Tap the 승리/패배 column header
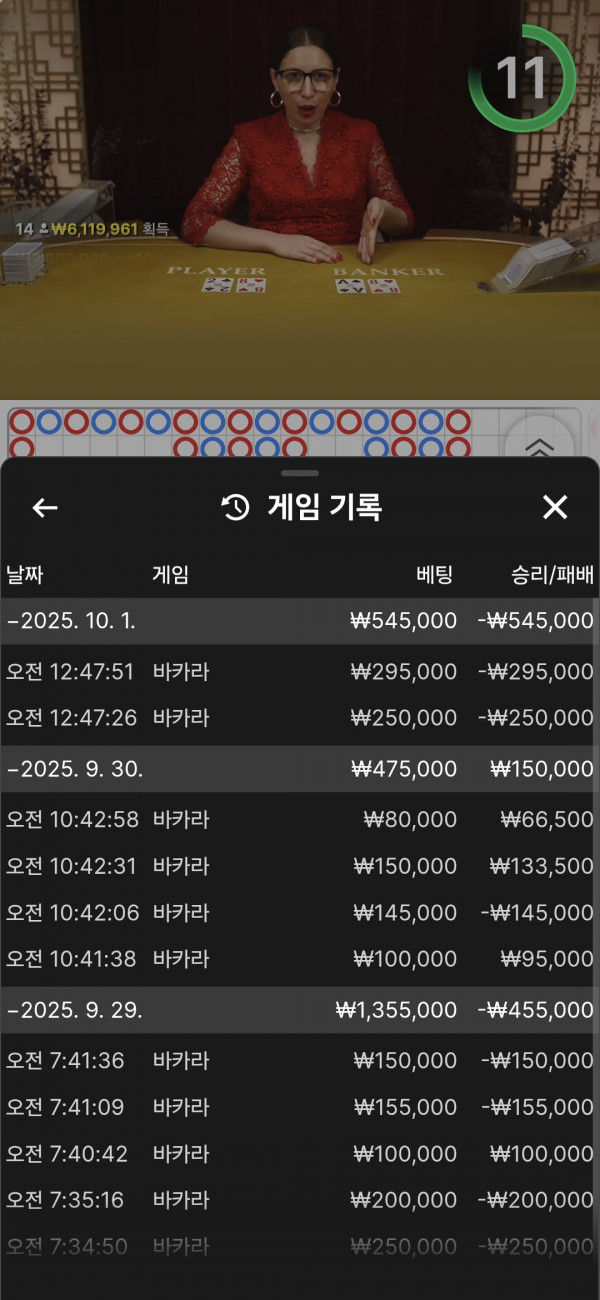This screenshot has width=600, height=1300. (x=552, y=575)
